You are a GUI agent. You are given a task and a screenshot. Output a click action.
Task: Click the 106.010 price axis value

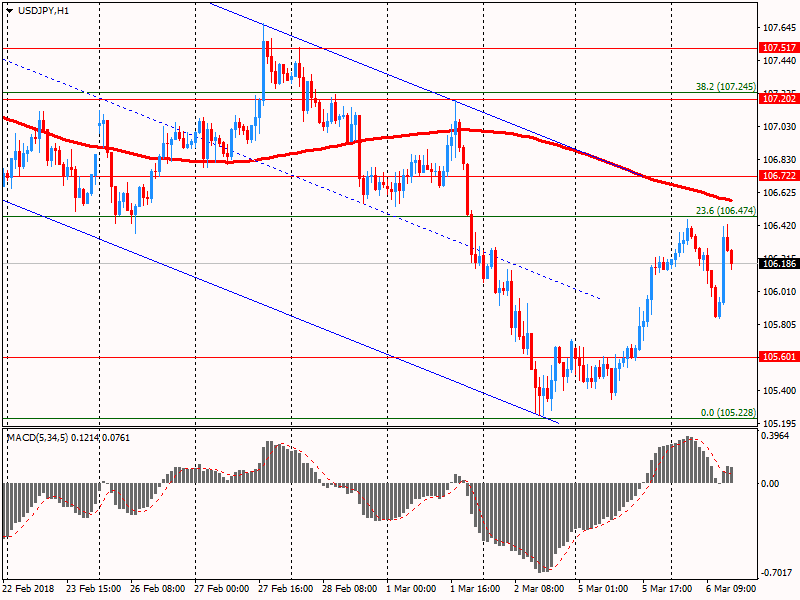pyautogui.click(x=779, y=291)
